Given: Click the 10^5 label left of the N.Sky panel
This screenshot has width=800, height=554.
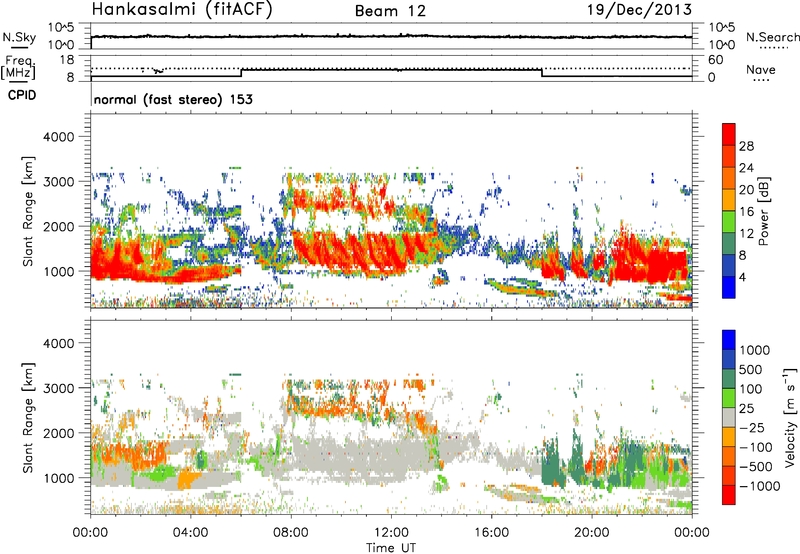Looking at the screenshot, I should click(x=61, y=28).
